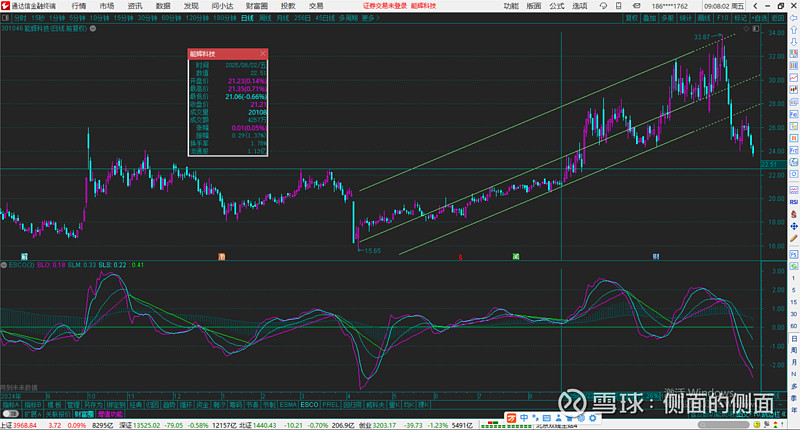Open the 行情 menu
This screenshot has width=800, height=430.
(x=79, y=5)
